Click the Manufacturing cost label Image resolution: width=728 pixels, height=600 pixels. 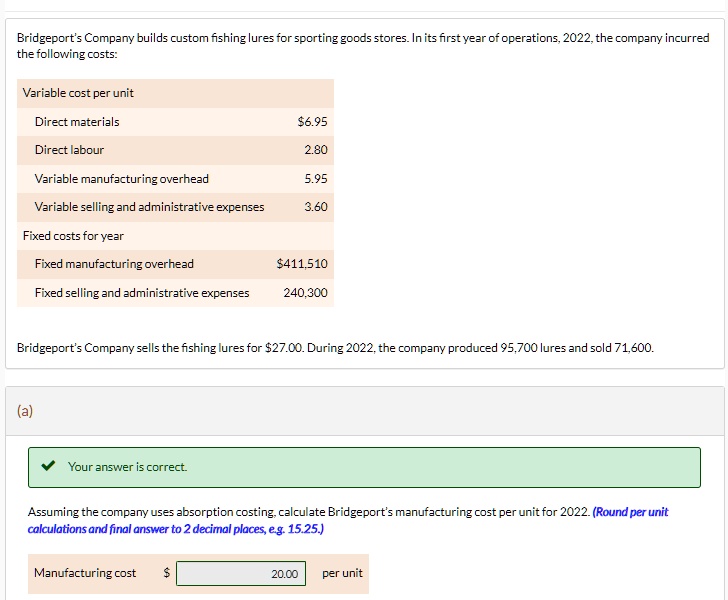click(x=85, y=573)
